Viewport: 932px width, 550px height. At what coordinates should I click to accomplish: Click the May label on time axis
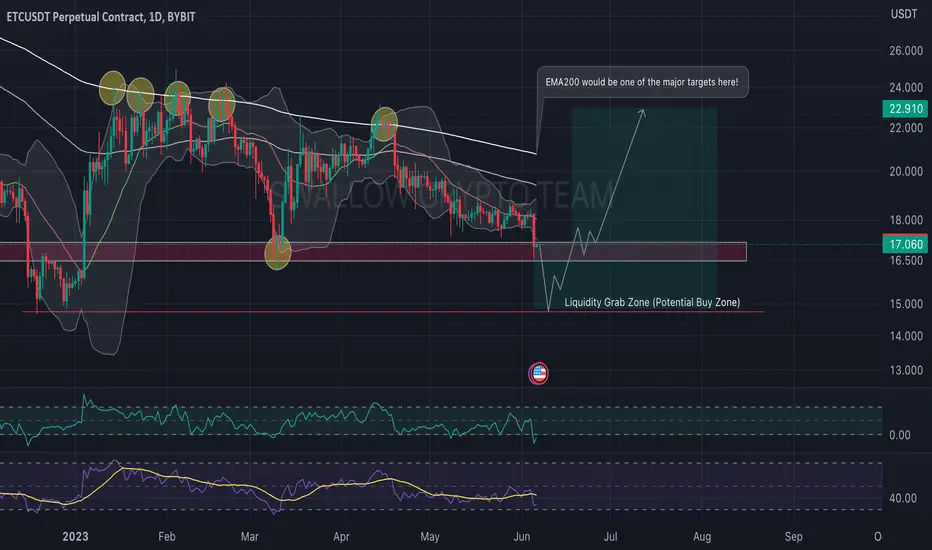(430, 536)
